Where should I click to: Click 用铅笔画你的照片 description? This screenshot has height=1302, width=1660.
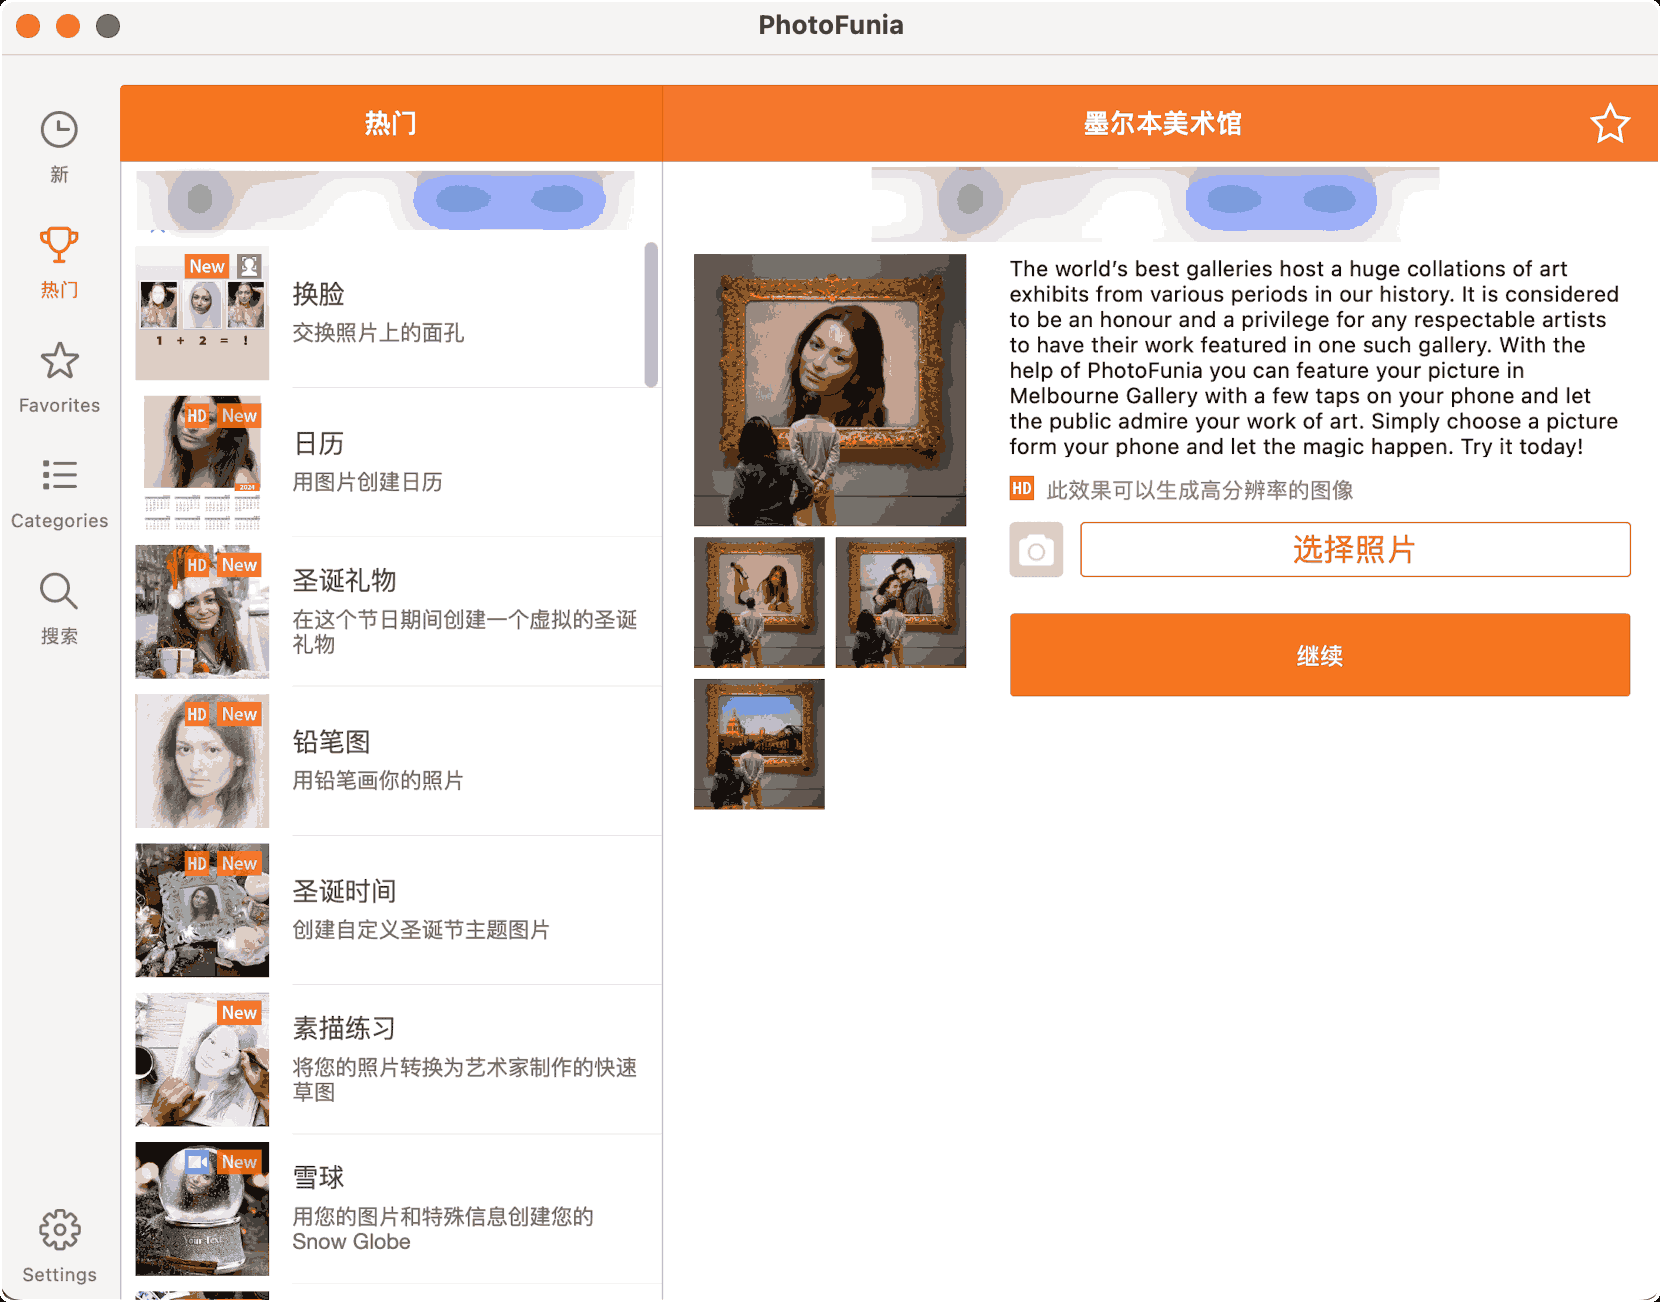coord(378,780)
